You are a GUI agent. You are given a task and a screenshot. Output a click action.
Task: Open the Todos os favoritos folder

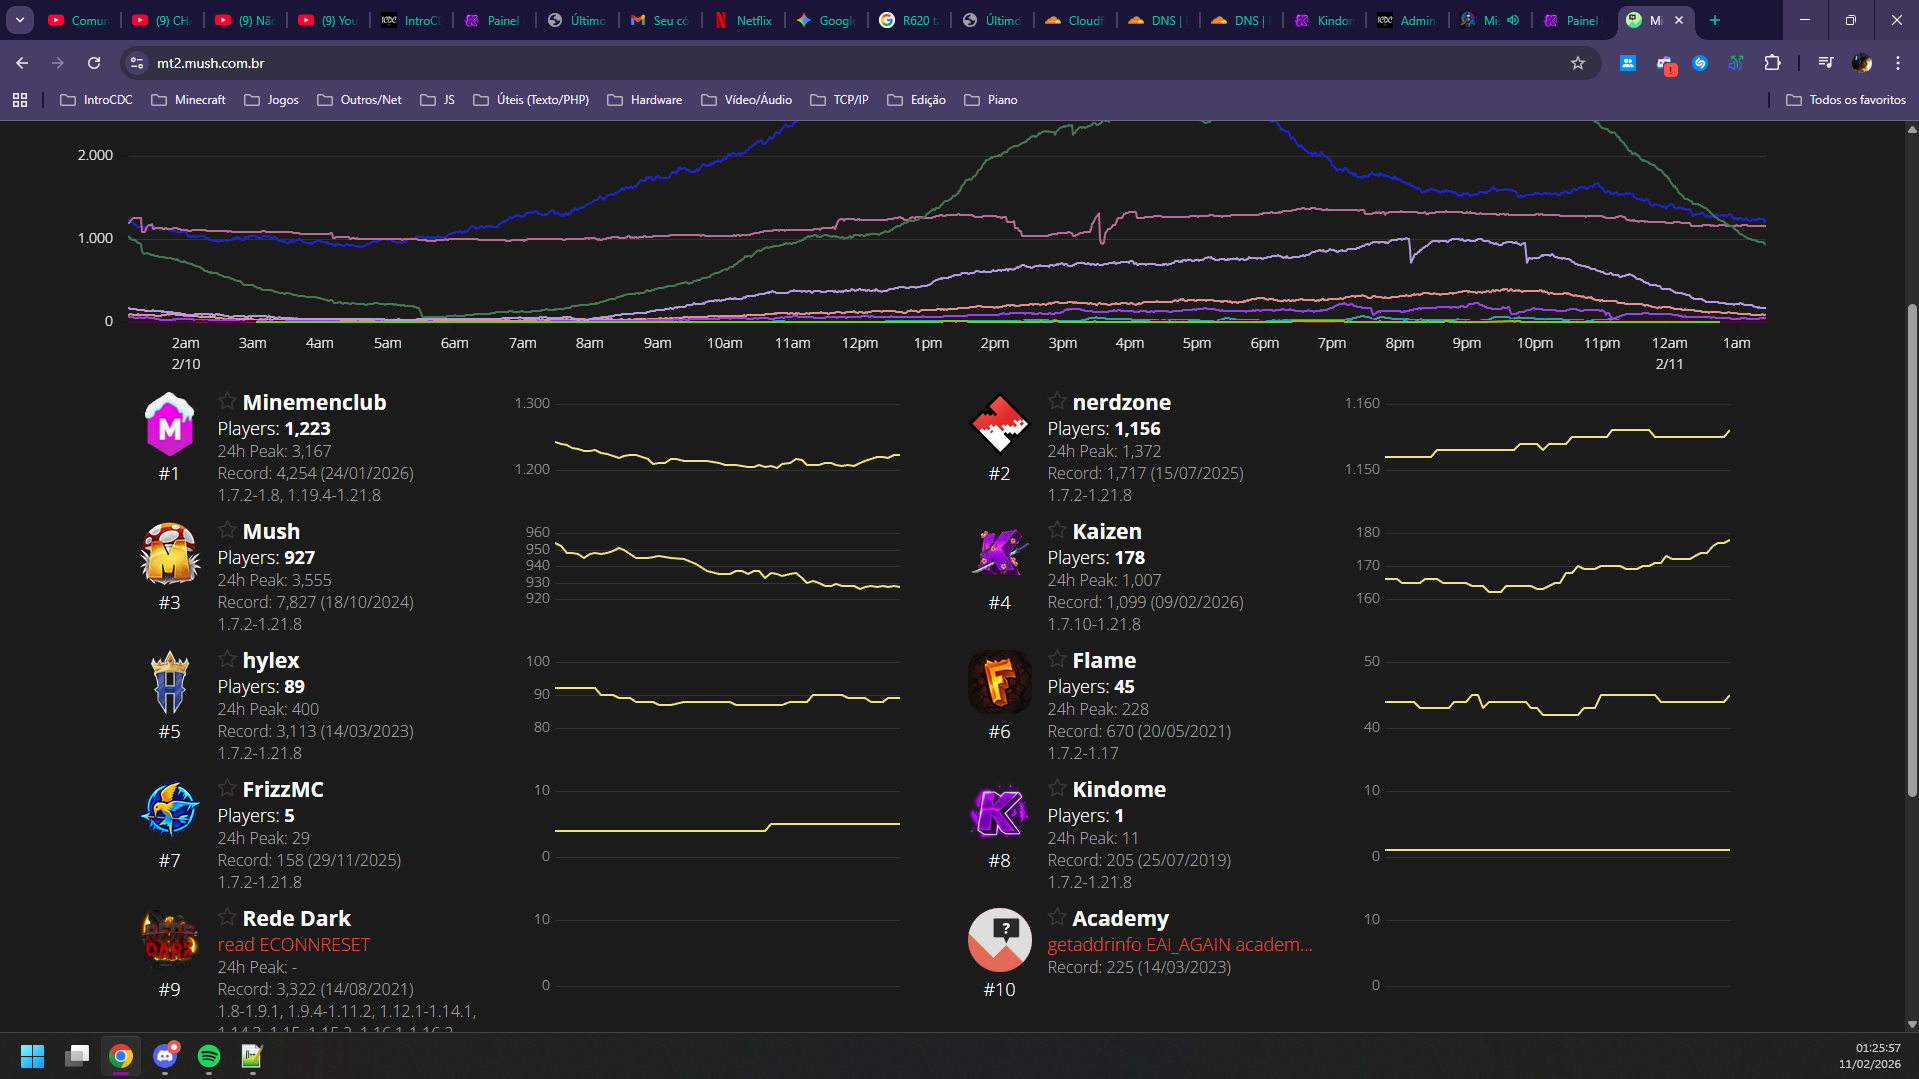pos(1846,100)
